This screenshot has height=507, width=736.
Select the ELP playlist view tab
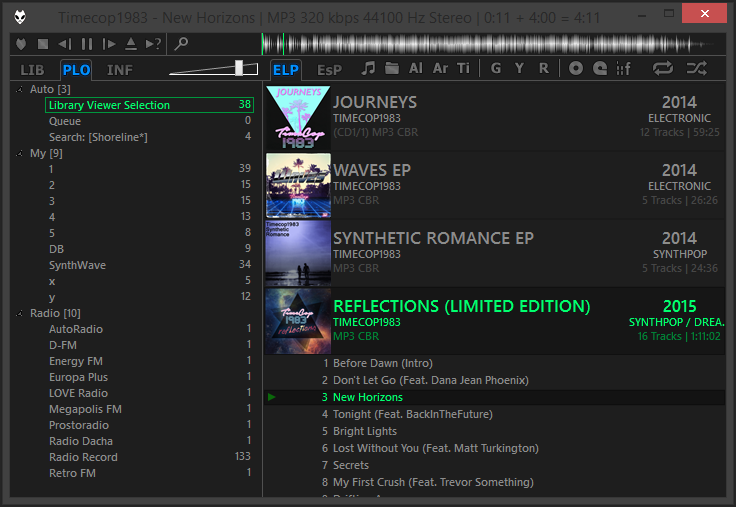285,70
